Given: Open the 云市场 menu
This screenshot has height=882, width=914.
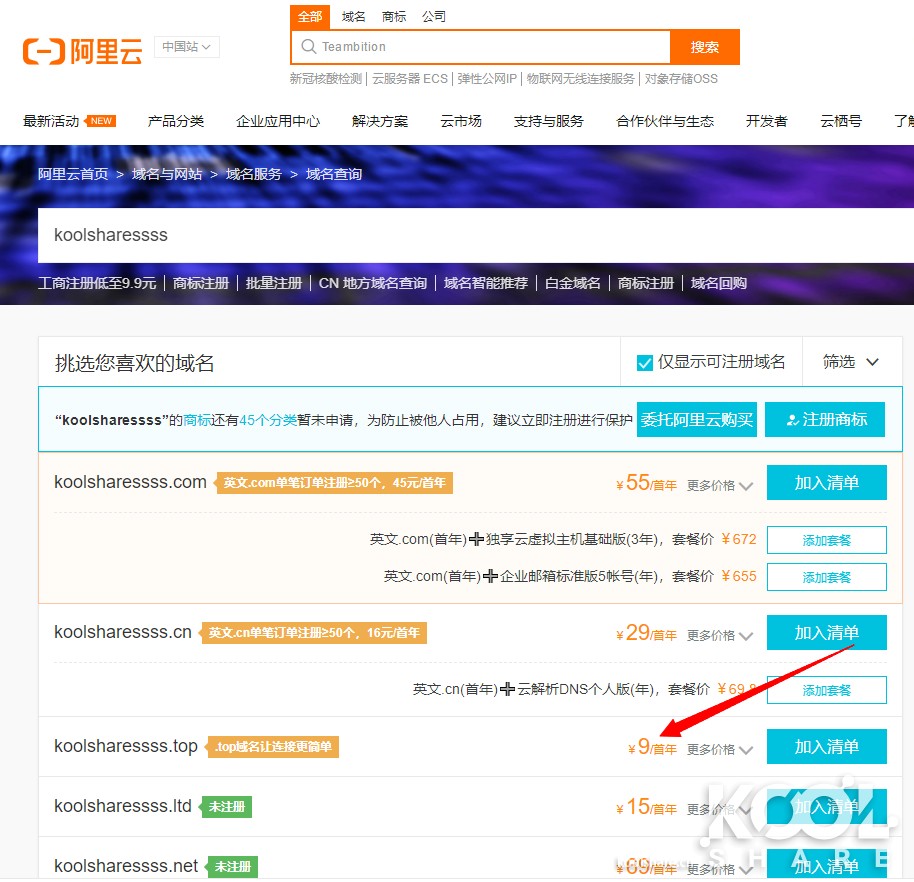Looking at the screenshot, I should tap(461, 121).
